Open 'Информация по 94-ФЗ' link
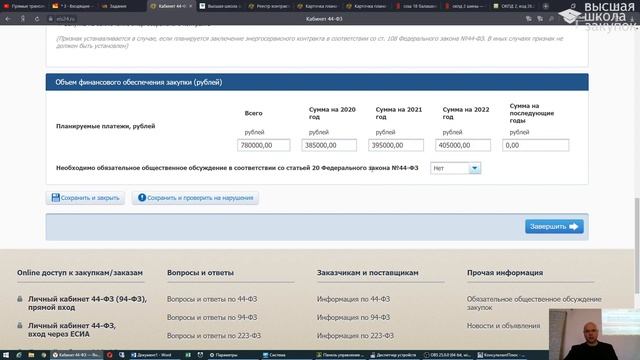Screen dimensions: 640x360 353,317
